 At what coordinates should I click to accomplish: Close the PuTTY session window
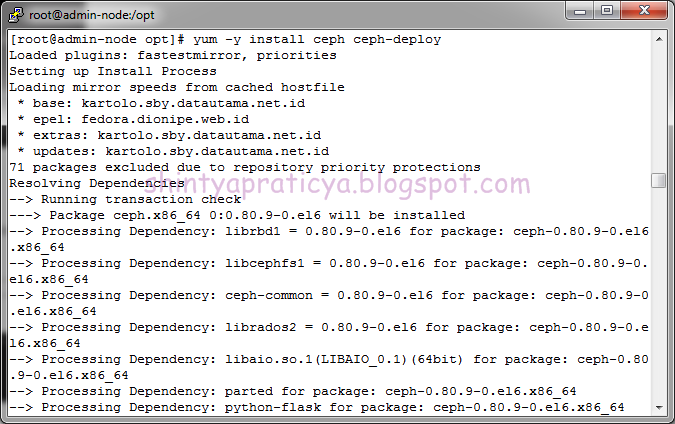click(644, 11)
